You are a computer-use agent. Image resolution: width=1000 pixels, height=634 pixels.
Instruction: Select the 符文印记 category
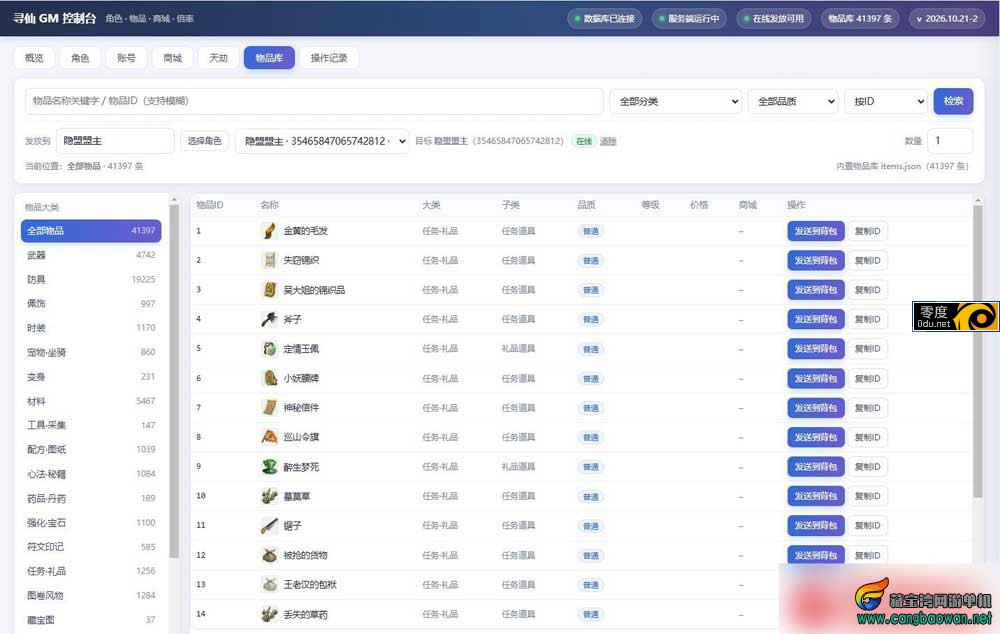click(91, 547)
